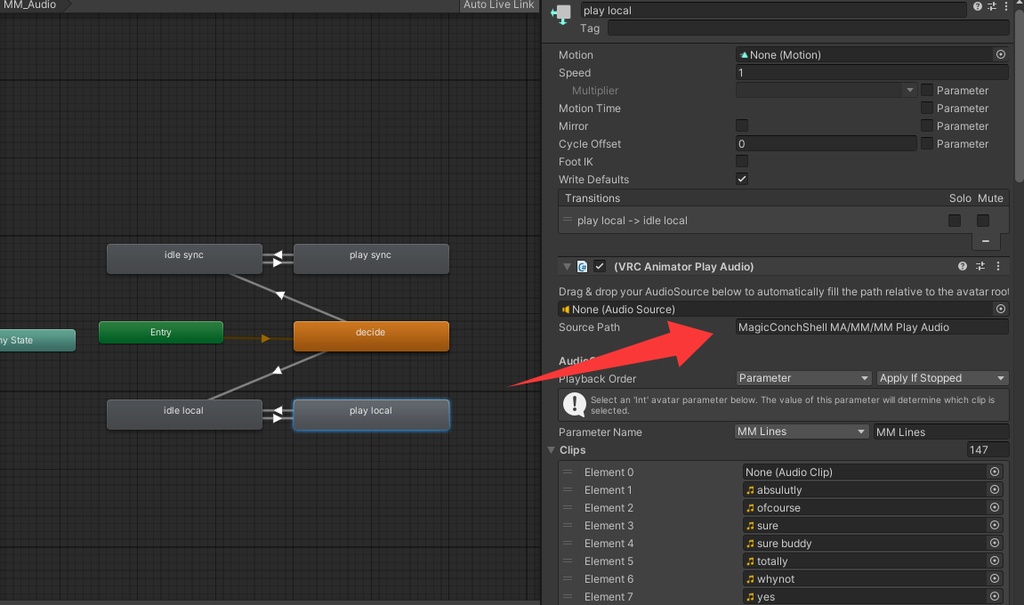
Task: Select the Any State node
Action: click(x=37, y=340)
